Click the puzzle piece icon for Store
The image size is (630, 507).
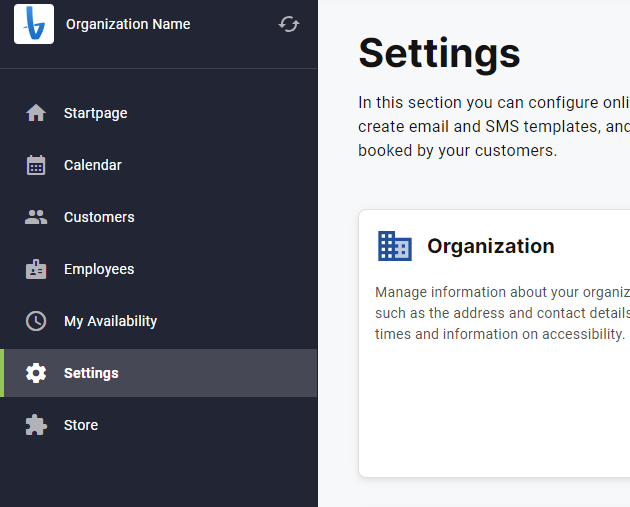click(x=36, y=425)
